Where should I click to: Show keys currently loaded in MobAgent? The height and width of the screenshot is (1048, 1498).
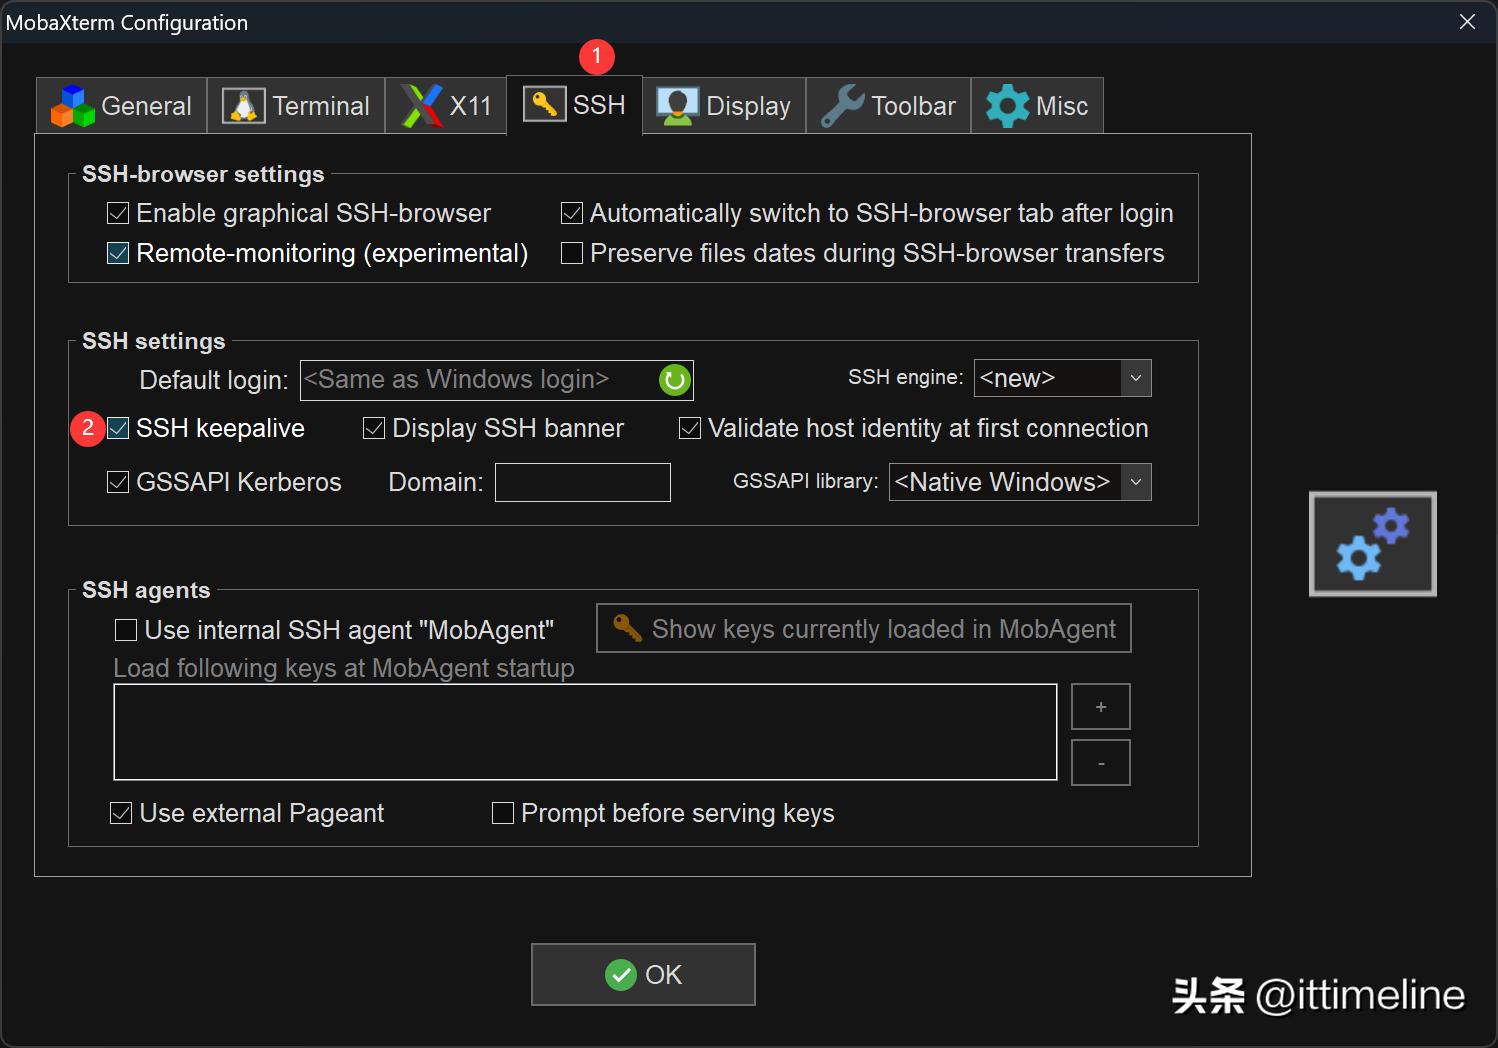point(863,629)
